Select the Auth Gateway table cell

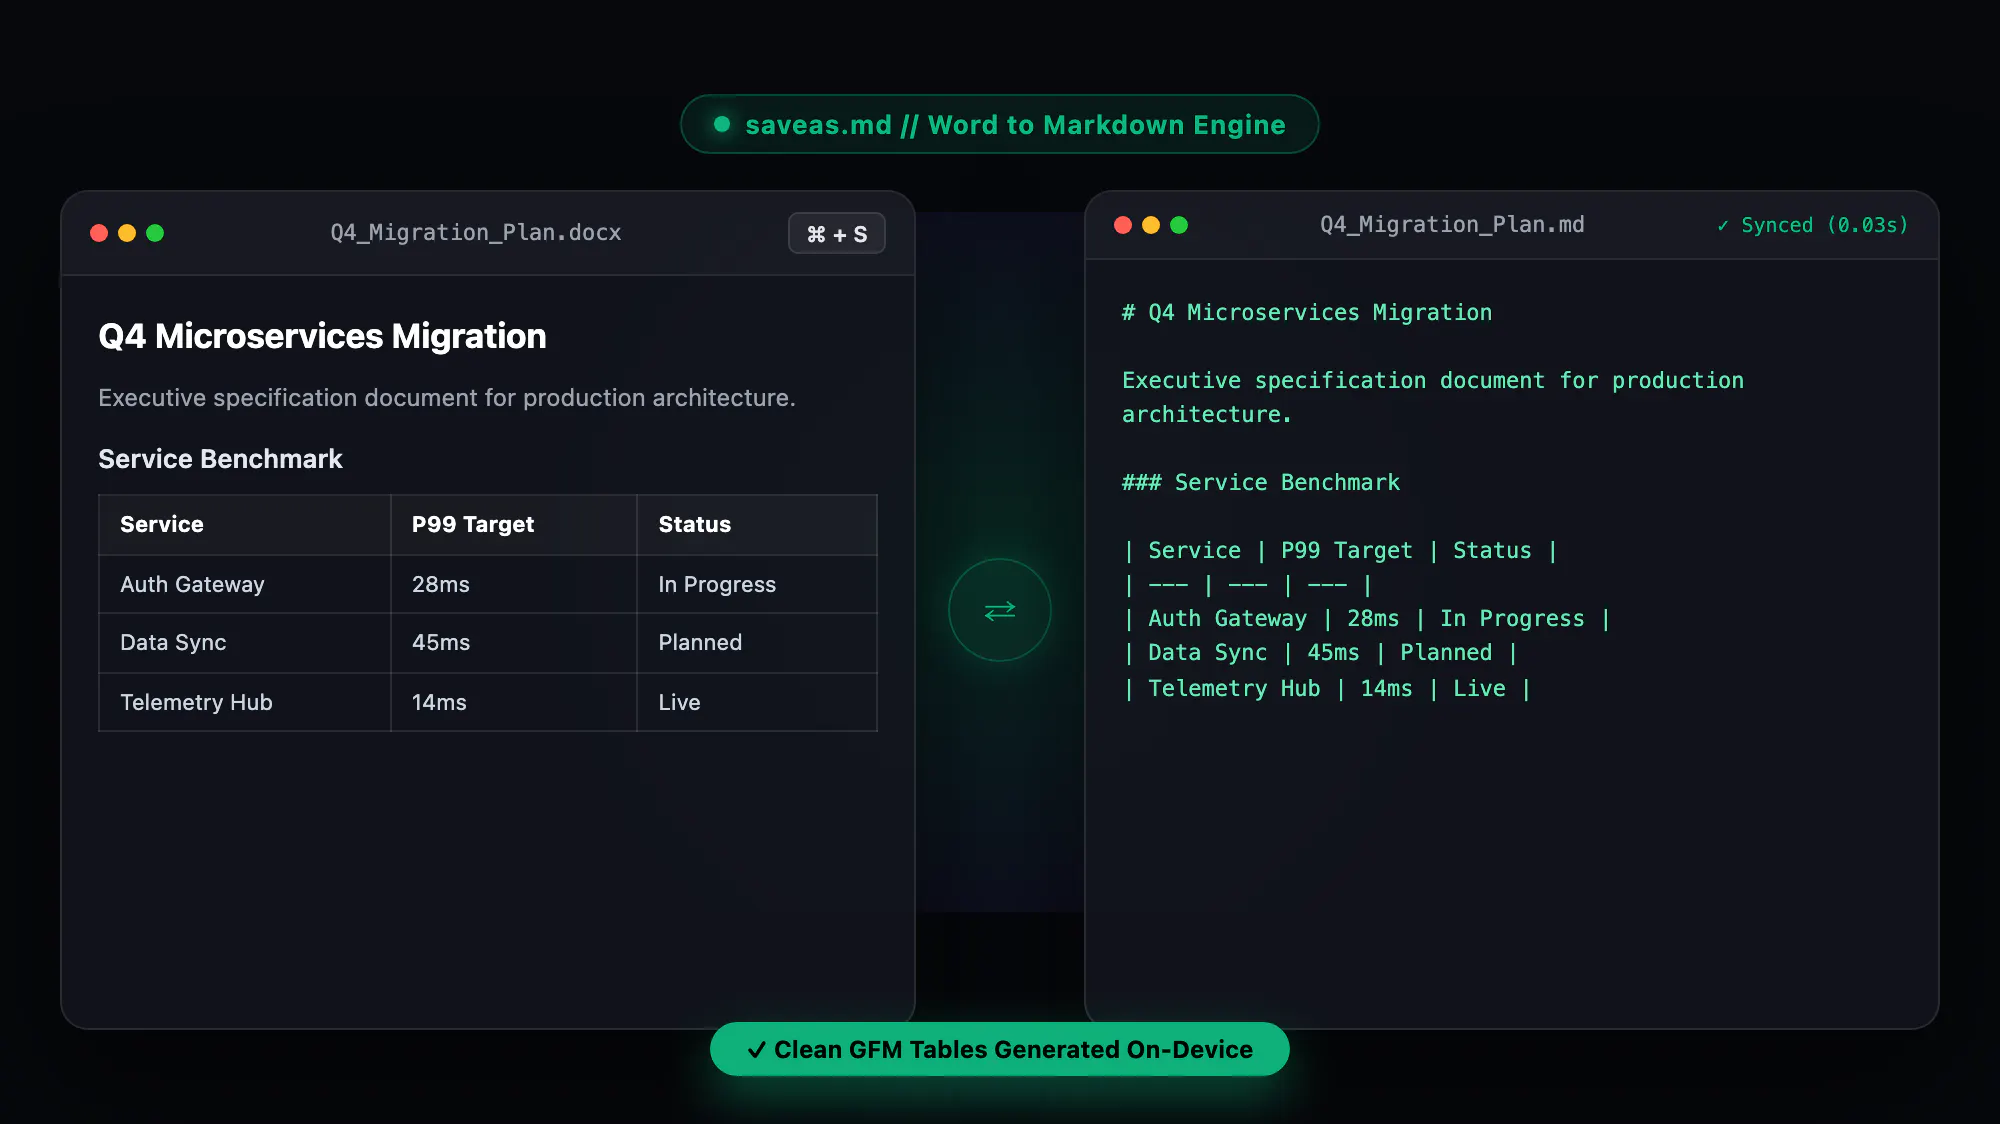coord(245,584)
